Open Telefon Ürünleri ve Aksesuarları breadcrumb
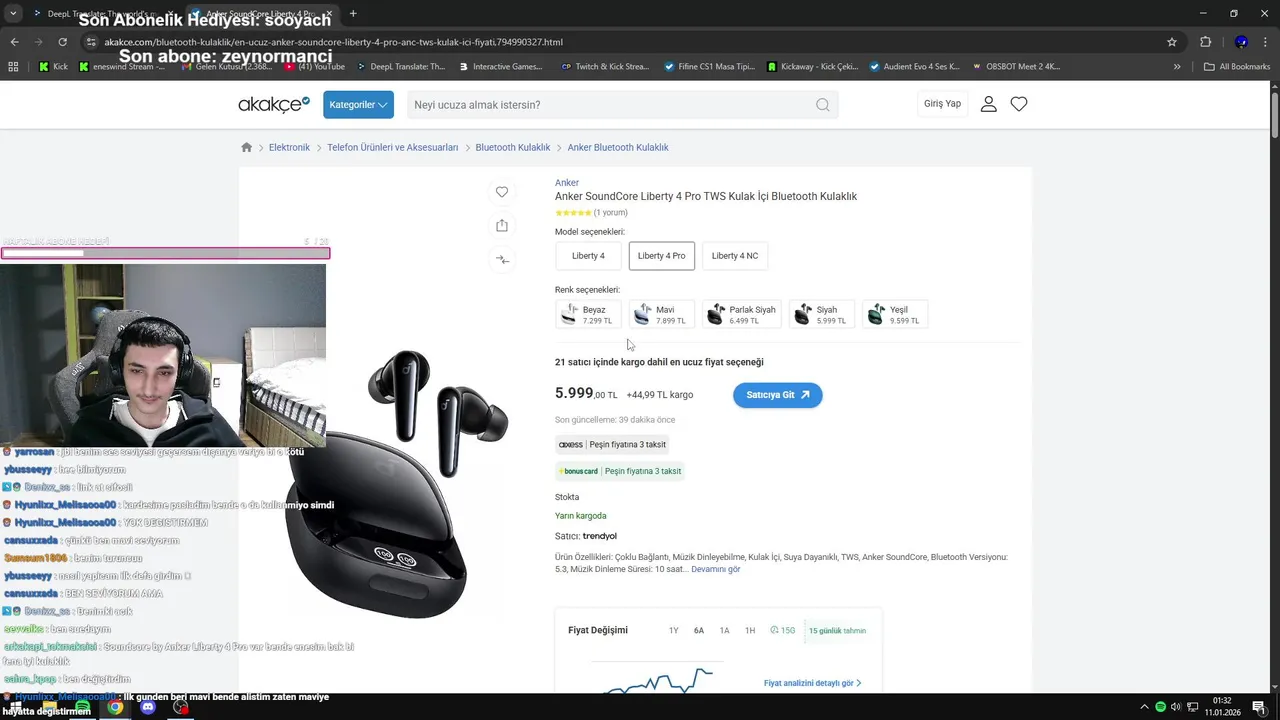 coord(392,147)
